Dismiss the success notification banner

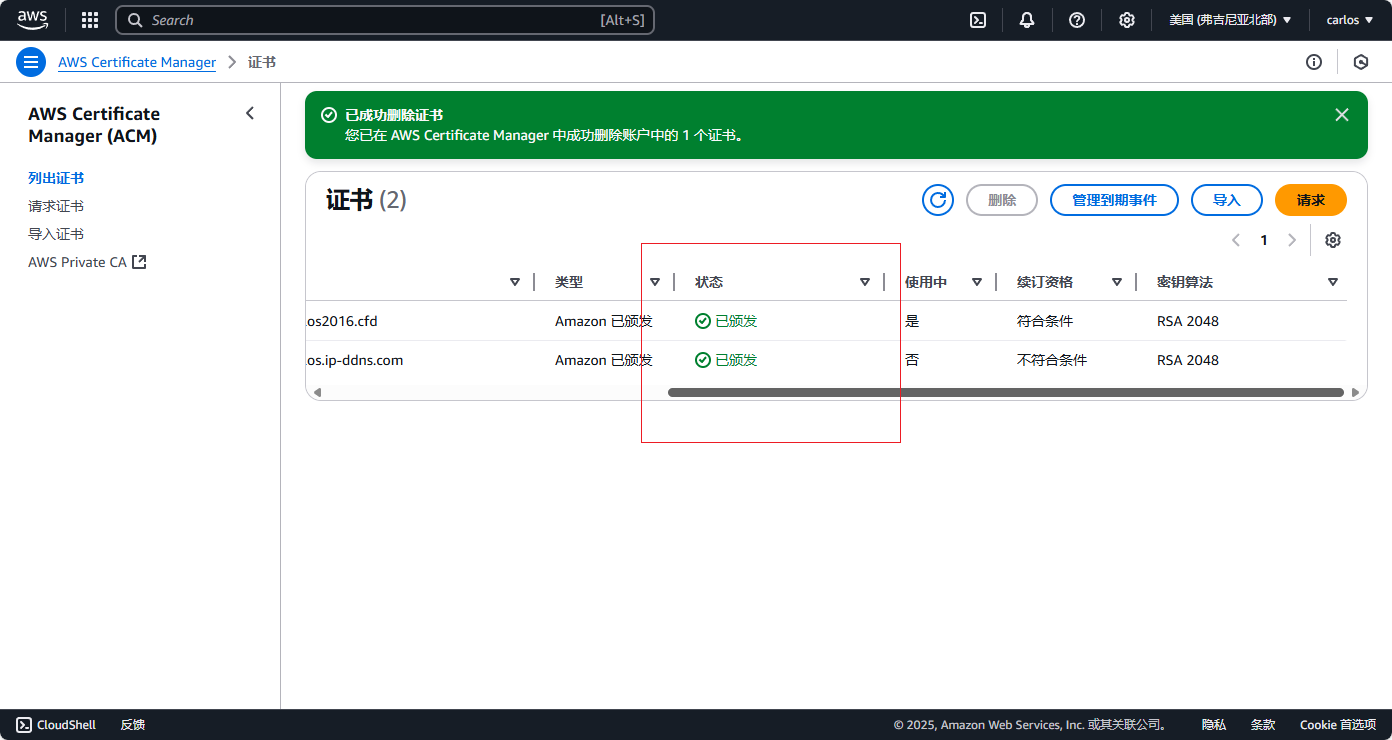[1342, 115]
